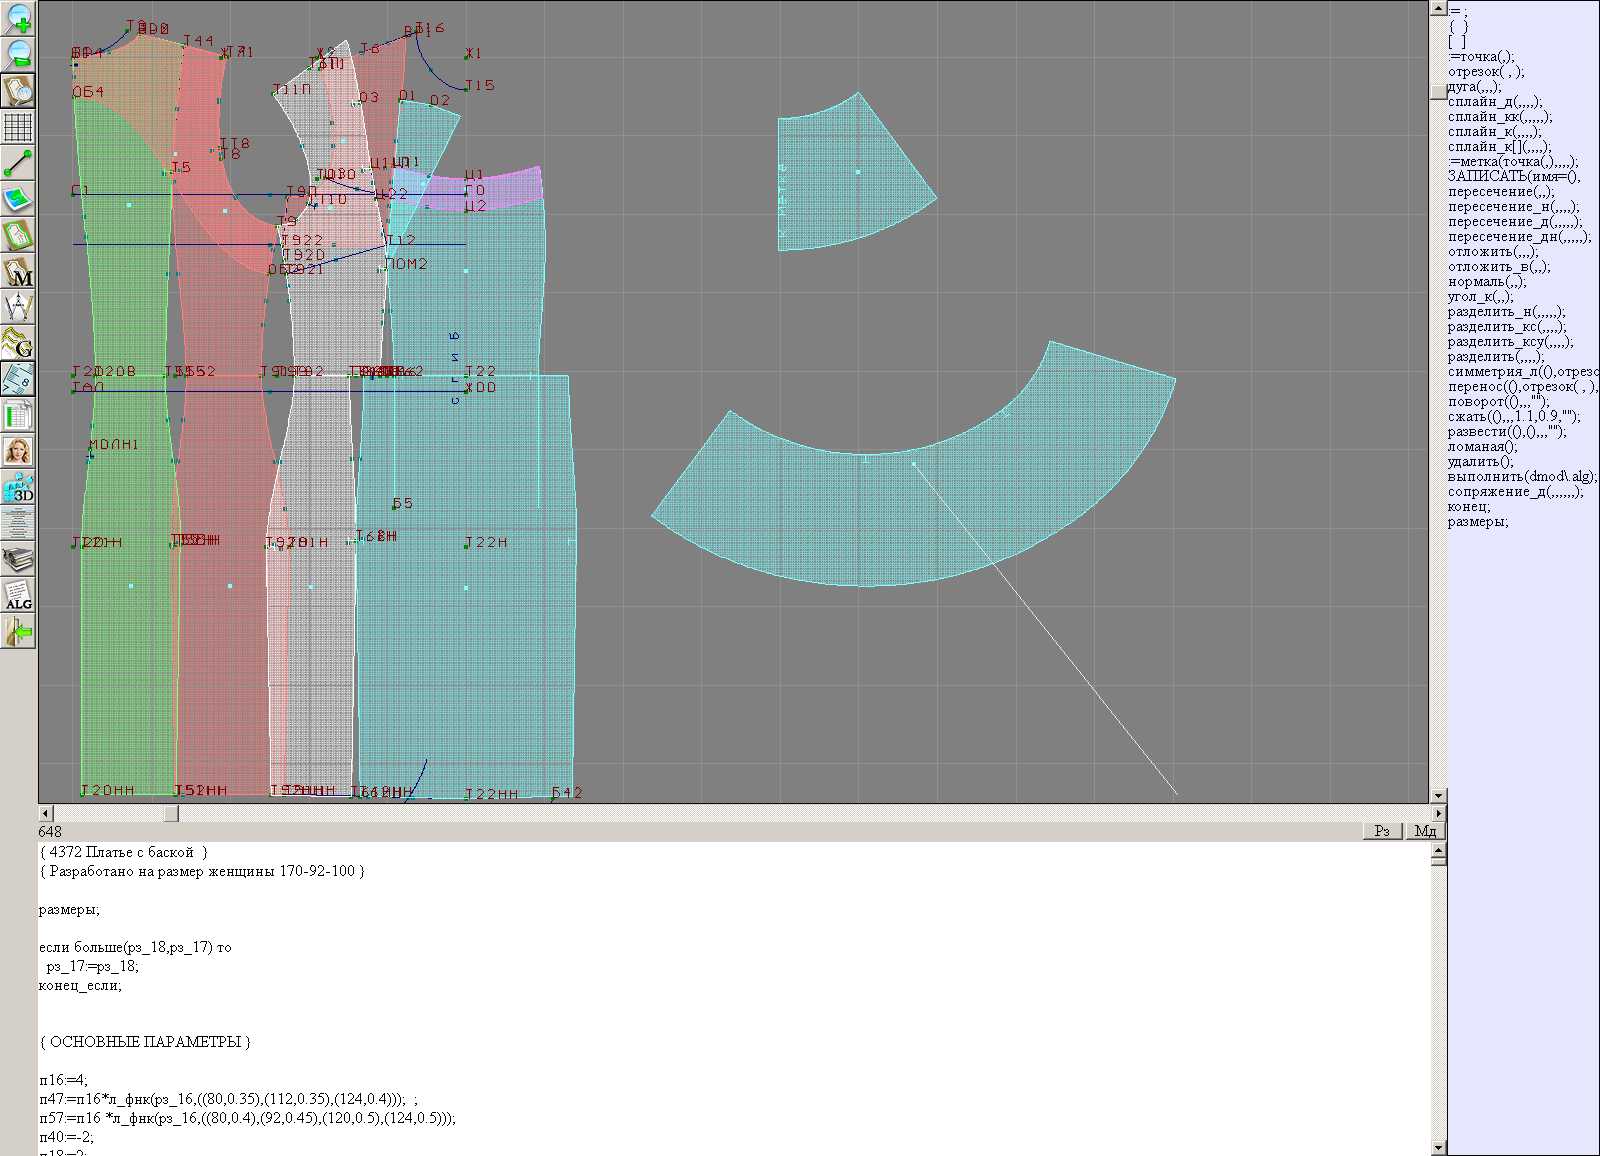Click the canvas horizontal scrollbar thumb
The image size is (1600, 1156).
tap(171, 814)
